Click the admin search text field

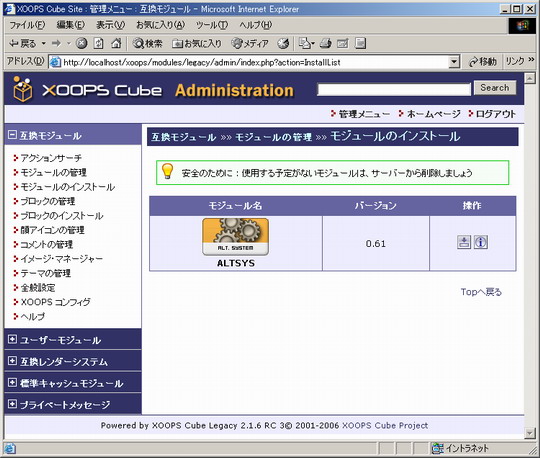click(394, 90)
